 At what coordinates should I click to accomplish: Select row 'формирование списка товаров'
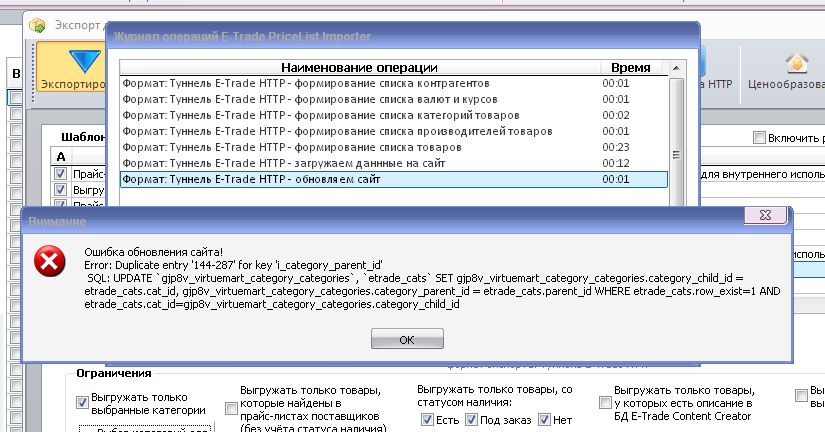coord(394,147)
